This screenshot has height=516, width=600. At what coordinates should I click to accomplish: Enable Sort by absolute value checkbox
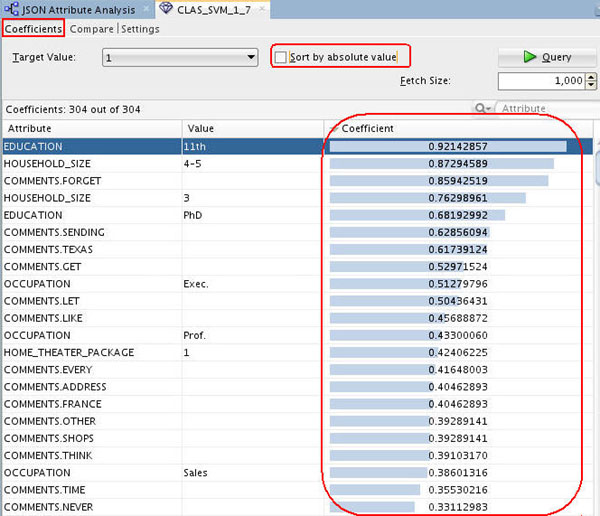281,57
